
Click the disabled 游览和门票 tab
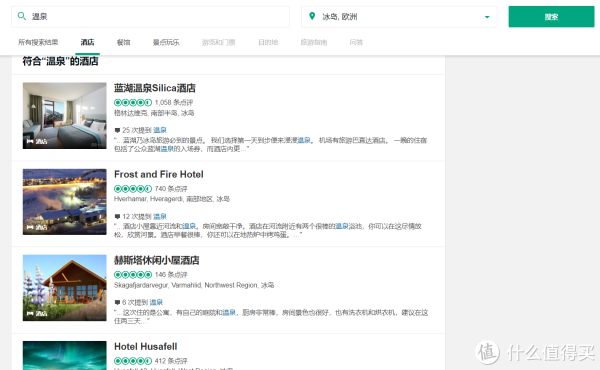218,42
